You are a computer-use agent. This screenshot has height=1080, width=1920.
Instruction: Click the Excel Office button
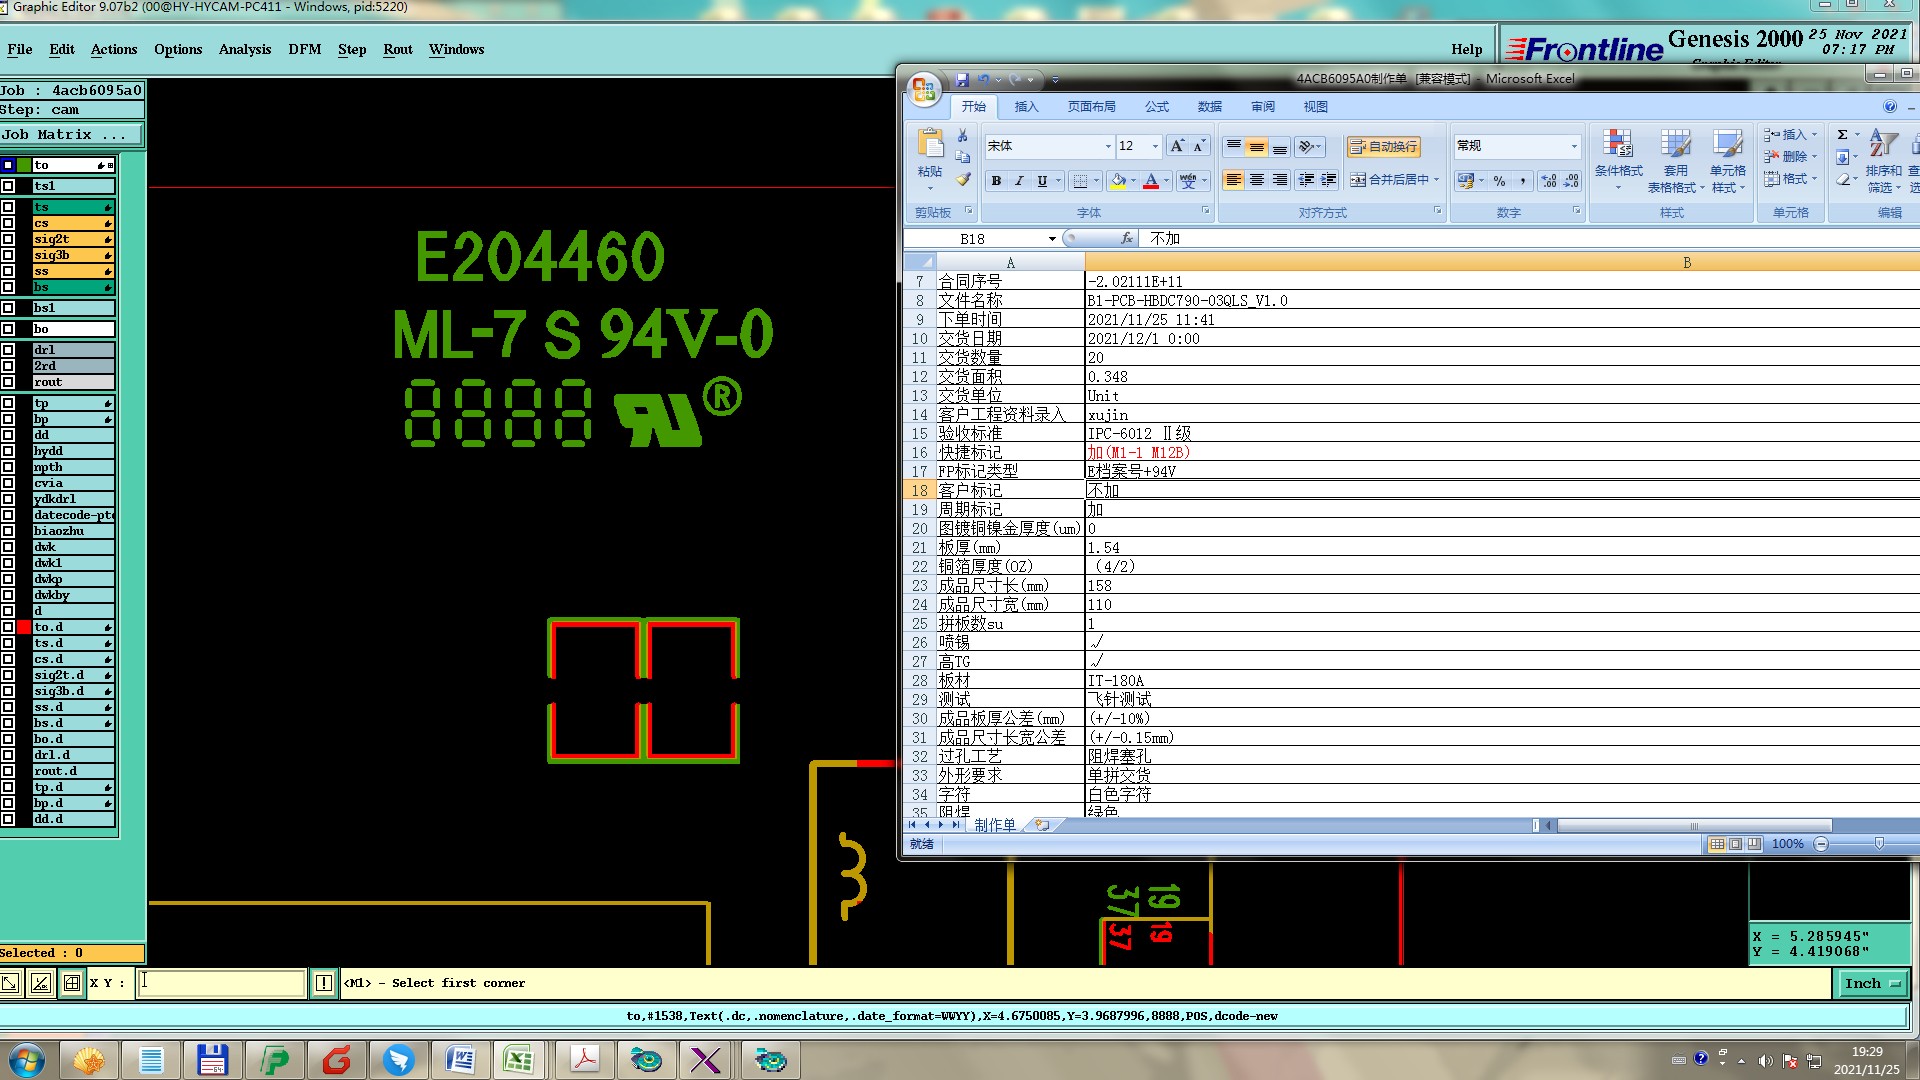(924, 90)
